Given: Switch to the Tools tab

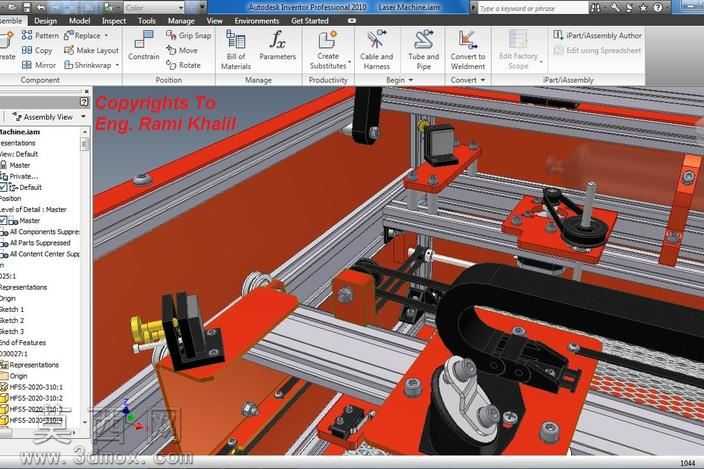Looking at the screenshot, I should 147,21.
